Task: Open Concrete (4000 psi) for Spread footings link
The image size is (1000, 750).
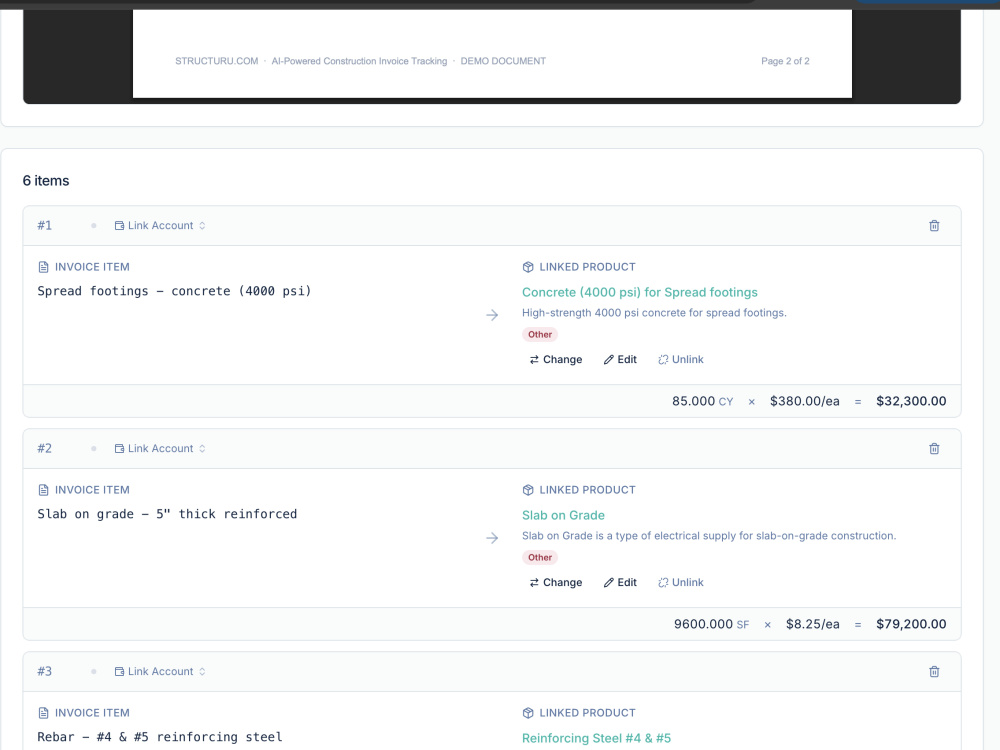Action: click(640, 293)
